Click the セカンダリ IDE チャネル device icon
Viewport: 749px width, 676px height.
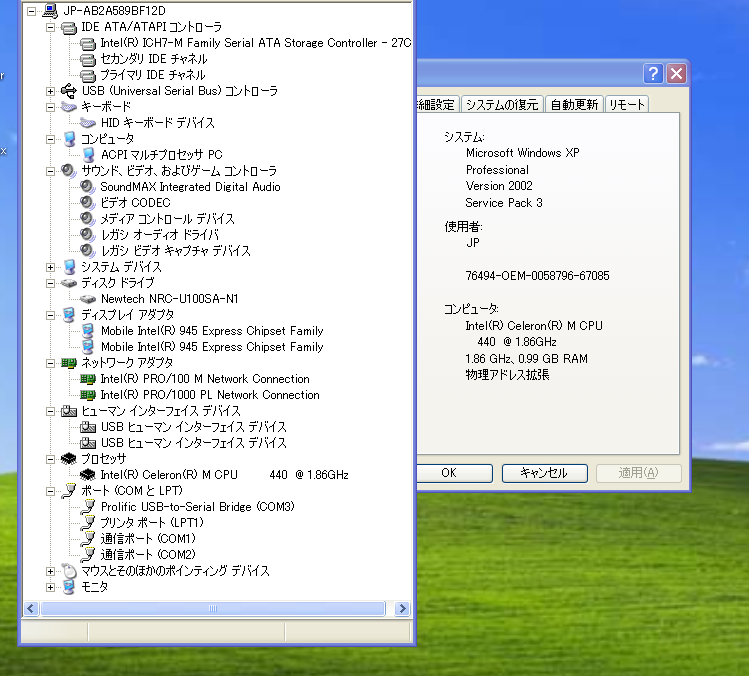(88, 59)
